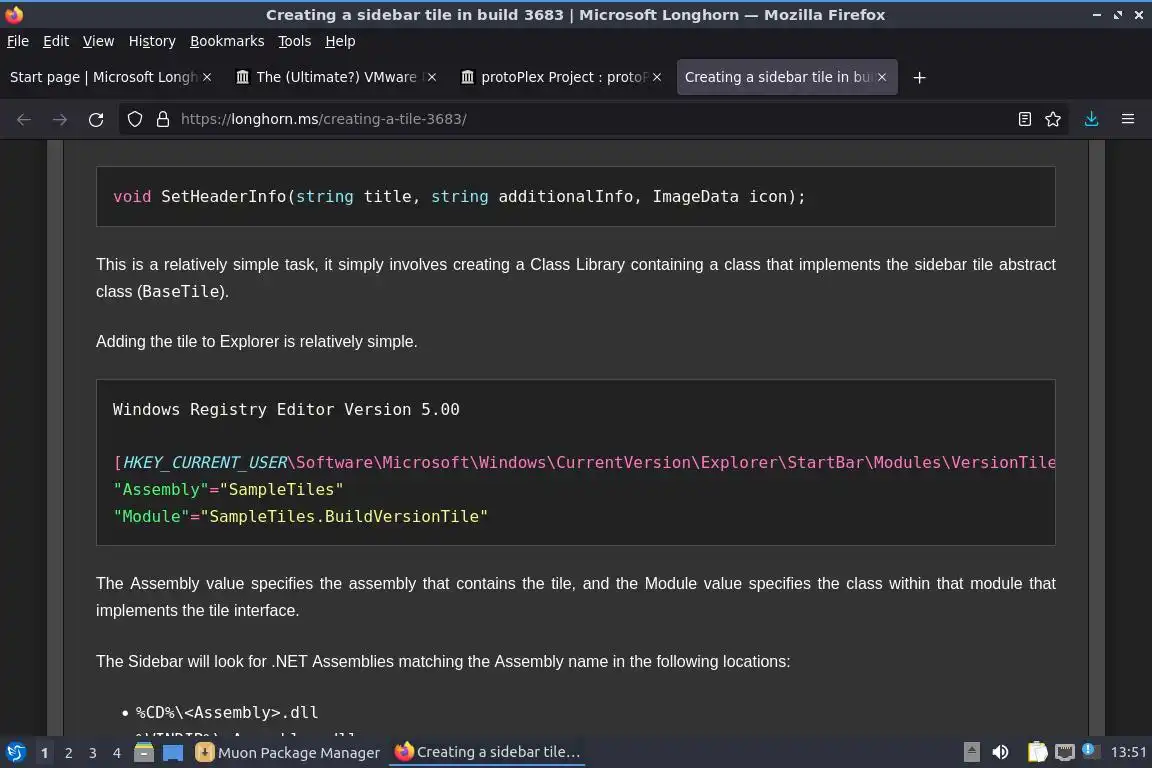Image resolution: width=1152 pixels, height=768 pixels.
Task: Open the tracking protection shield icon
Action: [134, 119]
